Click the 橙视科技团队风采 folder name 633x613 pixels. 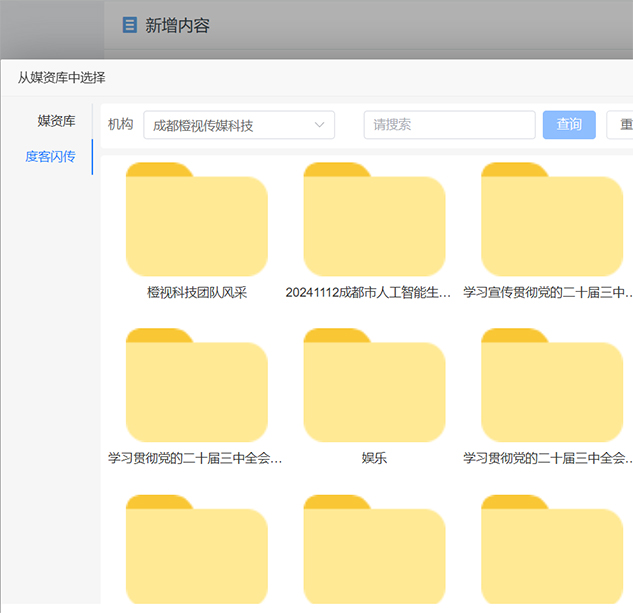[197, 292]
